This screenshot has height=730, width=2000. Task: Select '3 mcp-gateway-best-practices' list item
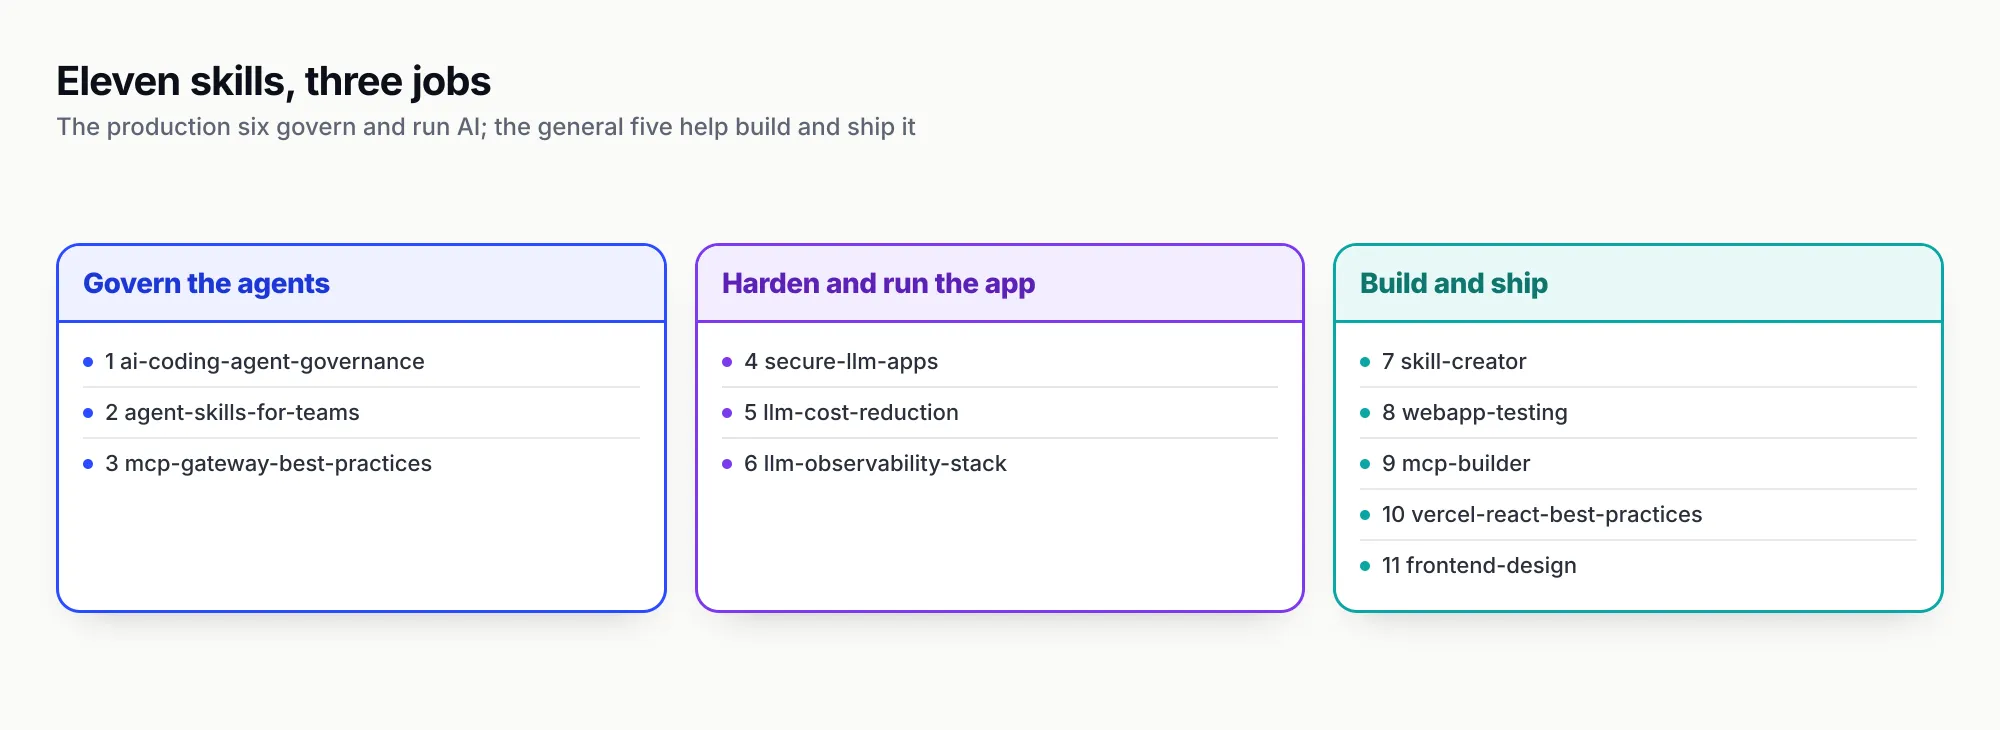tap(361, 464)
